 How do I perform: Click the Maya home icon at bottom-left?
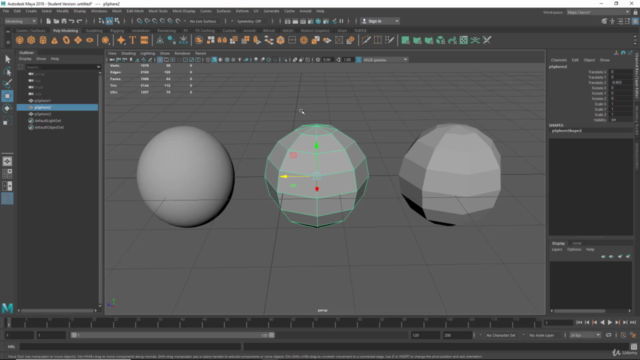click(7, 308)
